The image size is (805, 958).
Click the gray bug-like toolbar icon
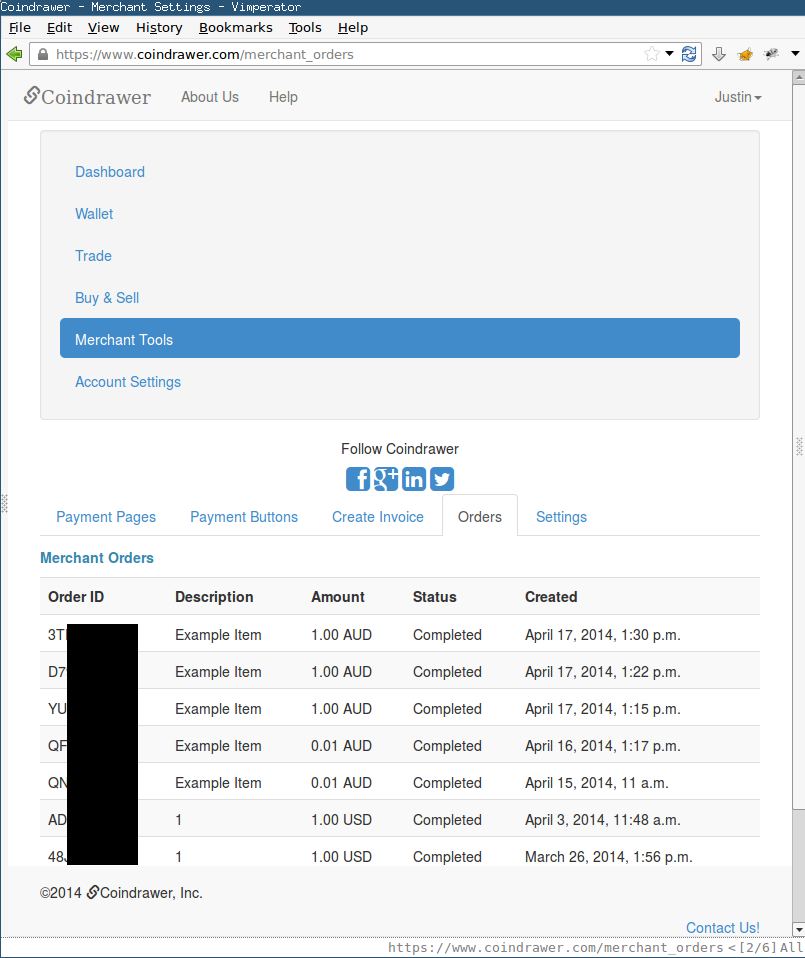click(x=771, y=54)
